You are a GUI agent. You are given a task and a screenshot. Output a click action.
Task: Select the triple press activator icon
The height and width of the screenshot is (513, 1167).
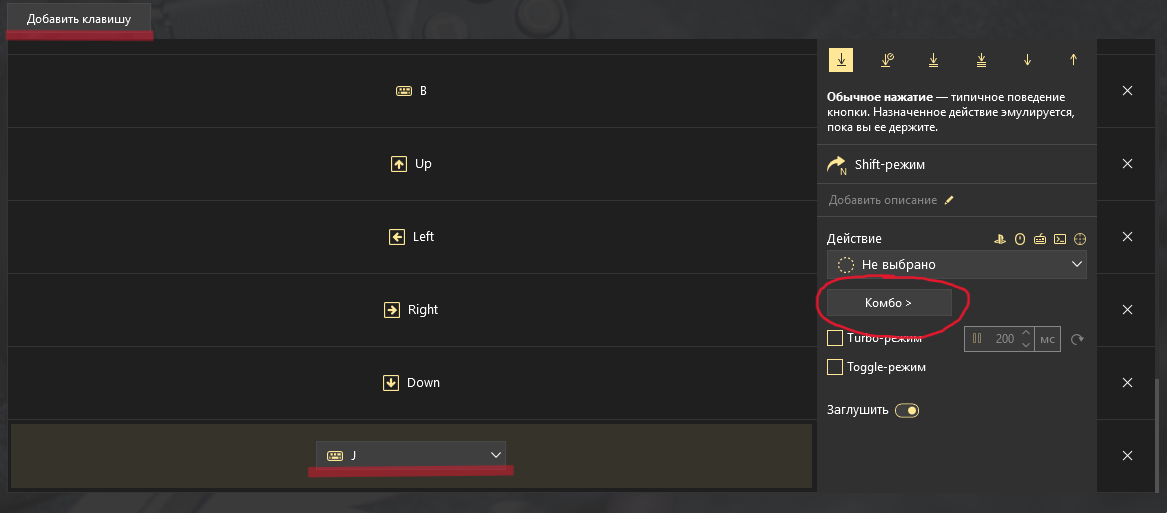(x=981, y=60)
